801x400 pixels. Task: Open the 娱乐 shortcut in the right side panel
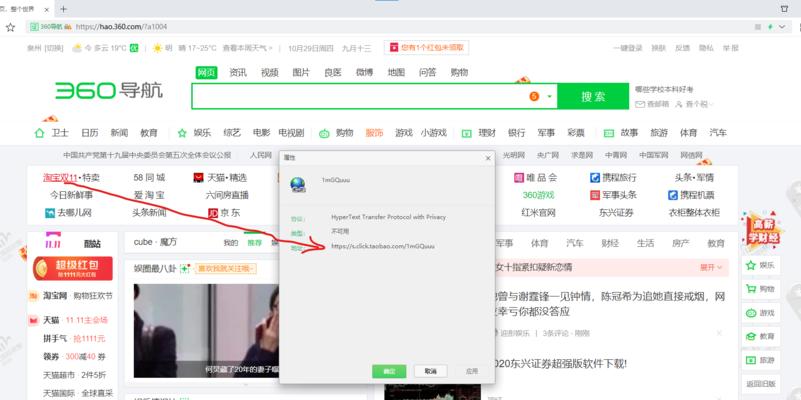coord(761,265)
